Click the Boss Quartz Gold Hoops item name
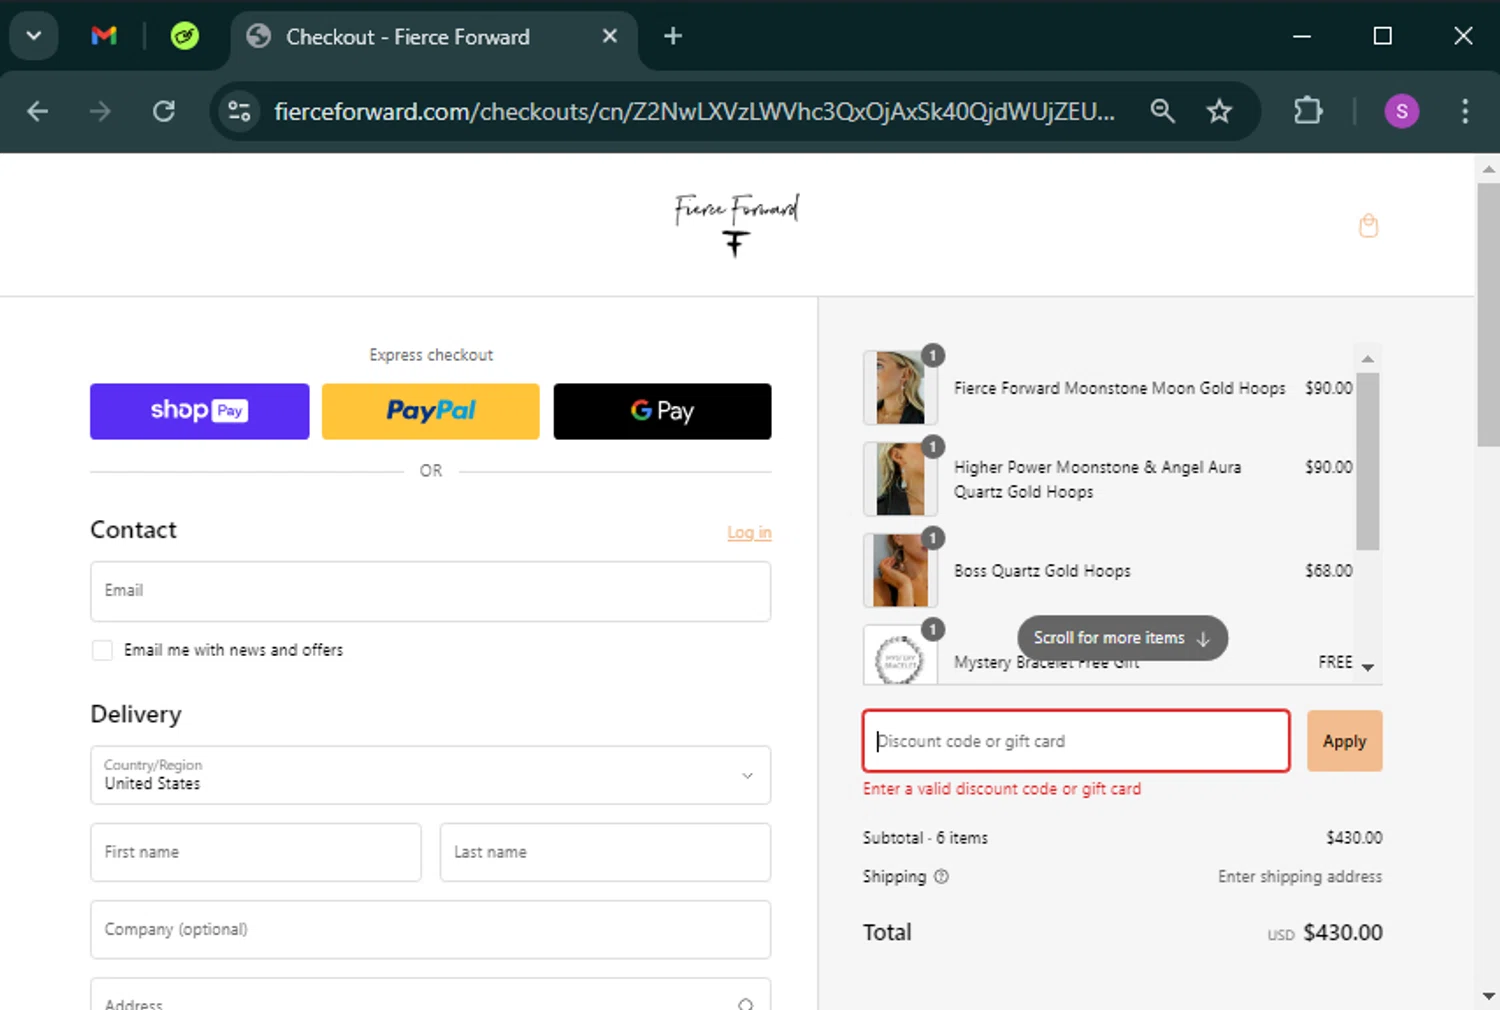 pyautogui.click(x=1042, y=571)
